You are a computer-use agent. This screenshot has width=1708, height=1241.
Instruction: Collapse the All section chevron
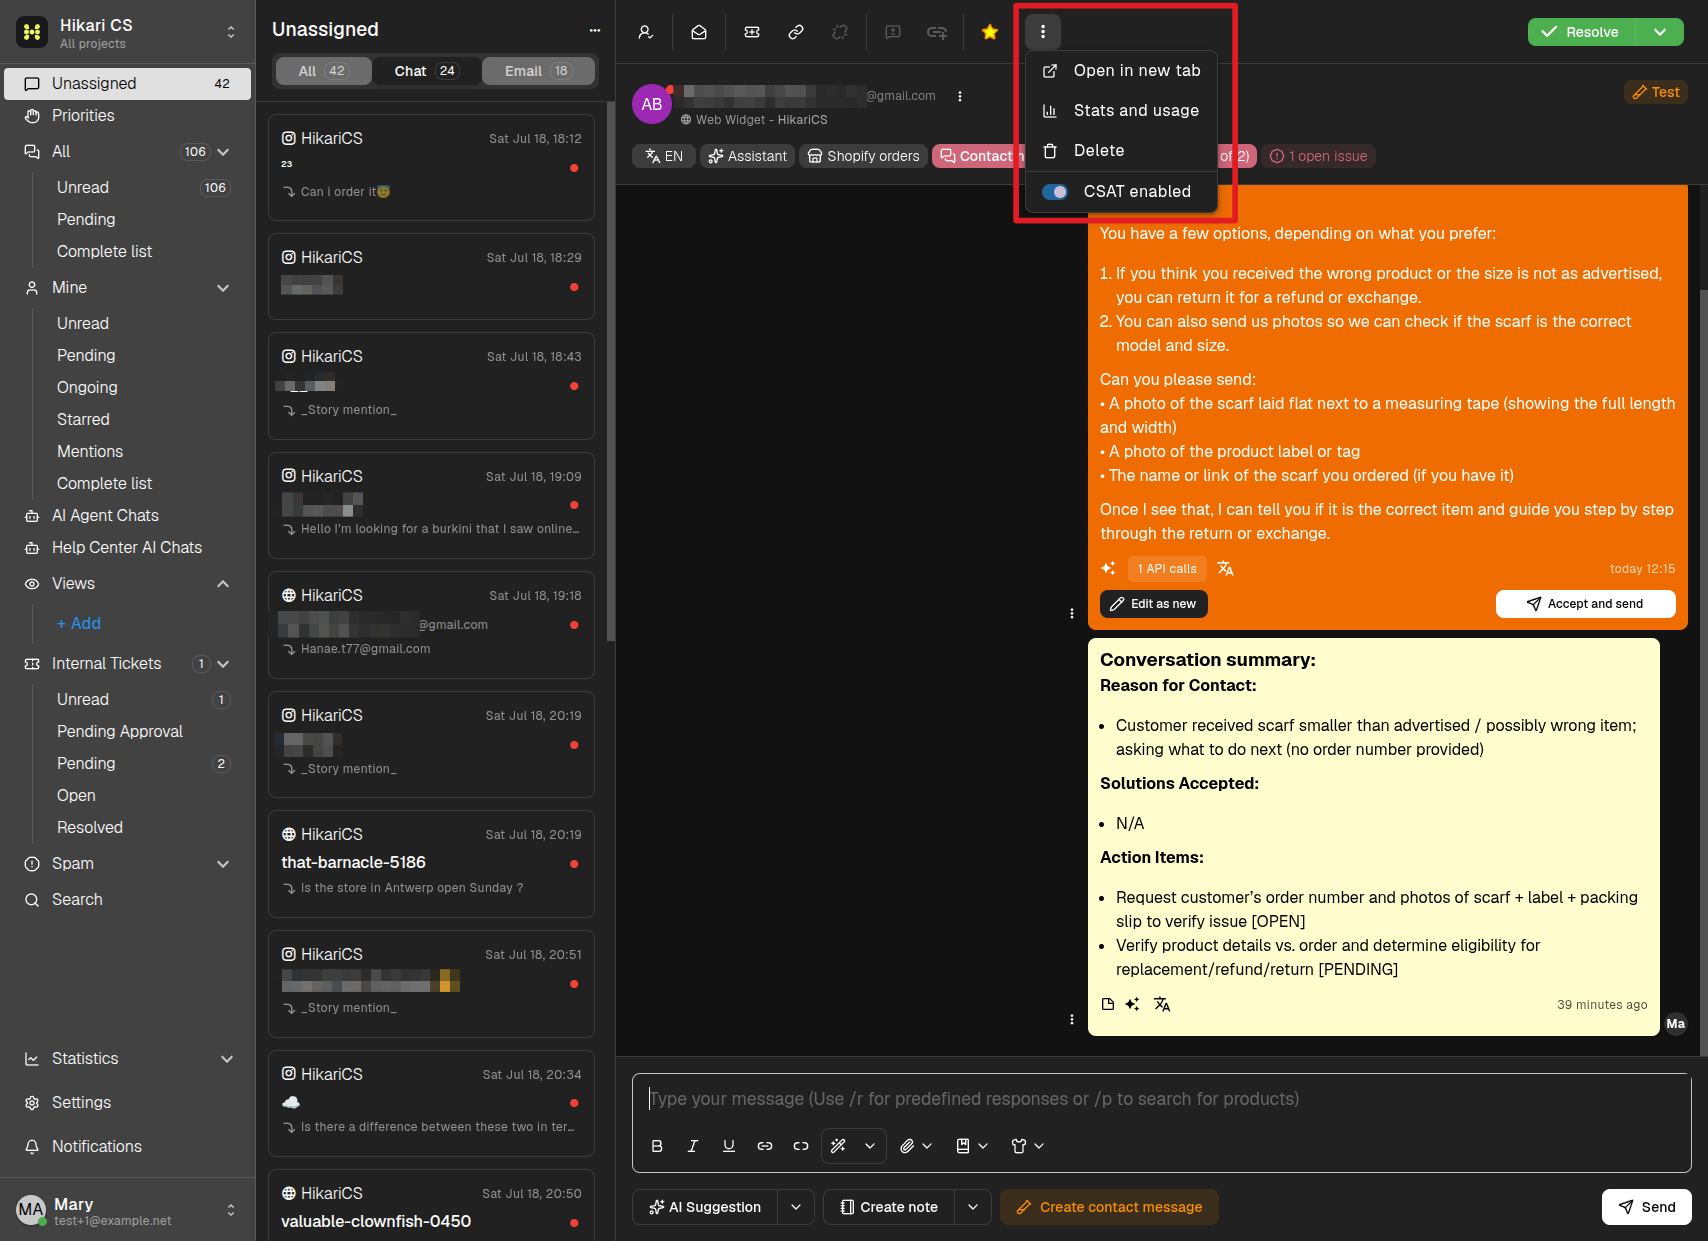pos(223,152)
